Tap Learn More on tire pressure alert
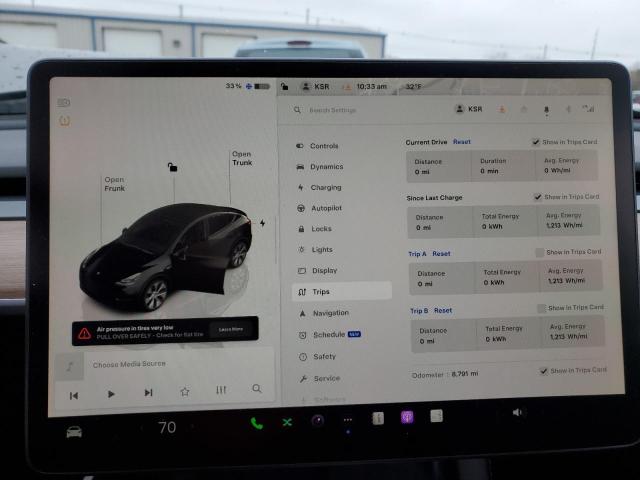 click(x=231, y=329)
